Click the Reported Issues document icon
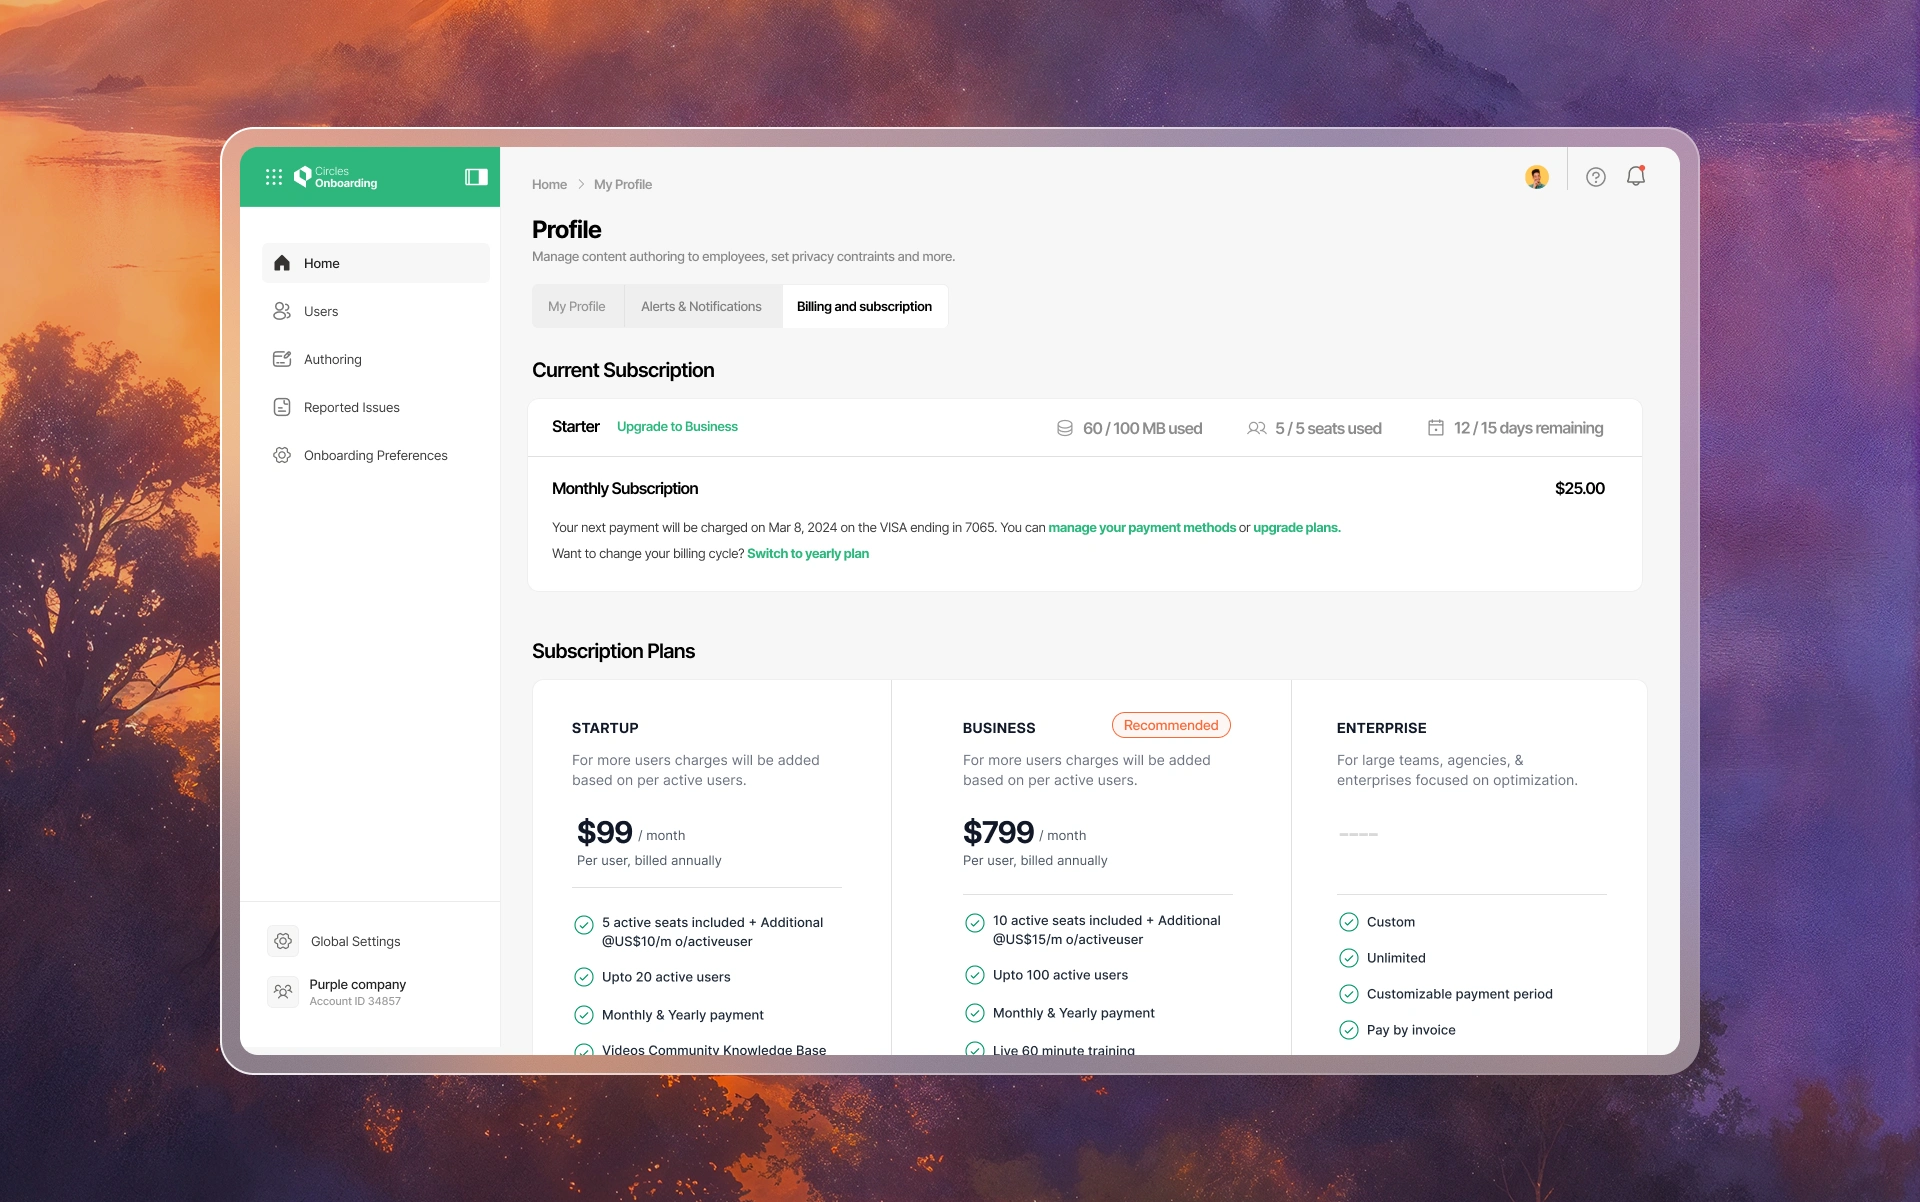 coord(282,407)
